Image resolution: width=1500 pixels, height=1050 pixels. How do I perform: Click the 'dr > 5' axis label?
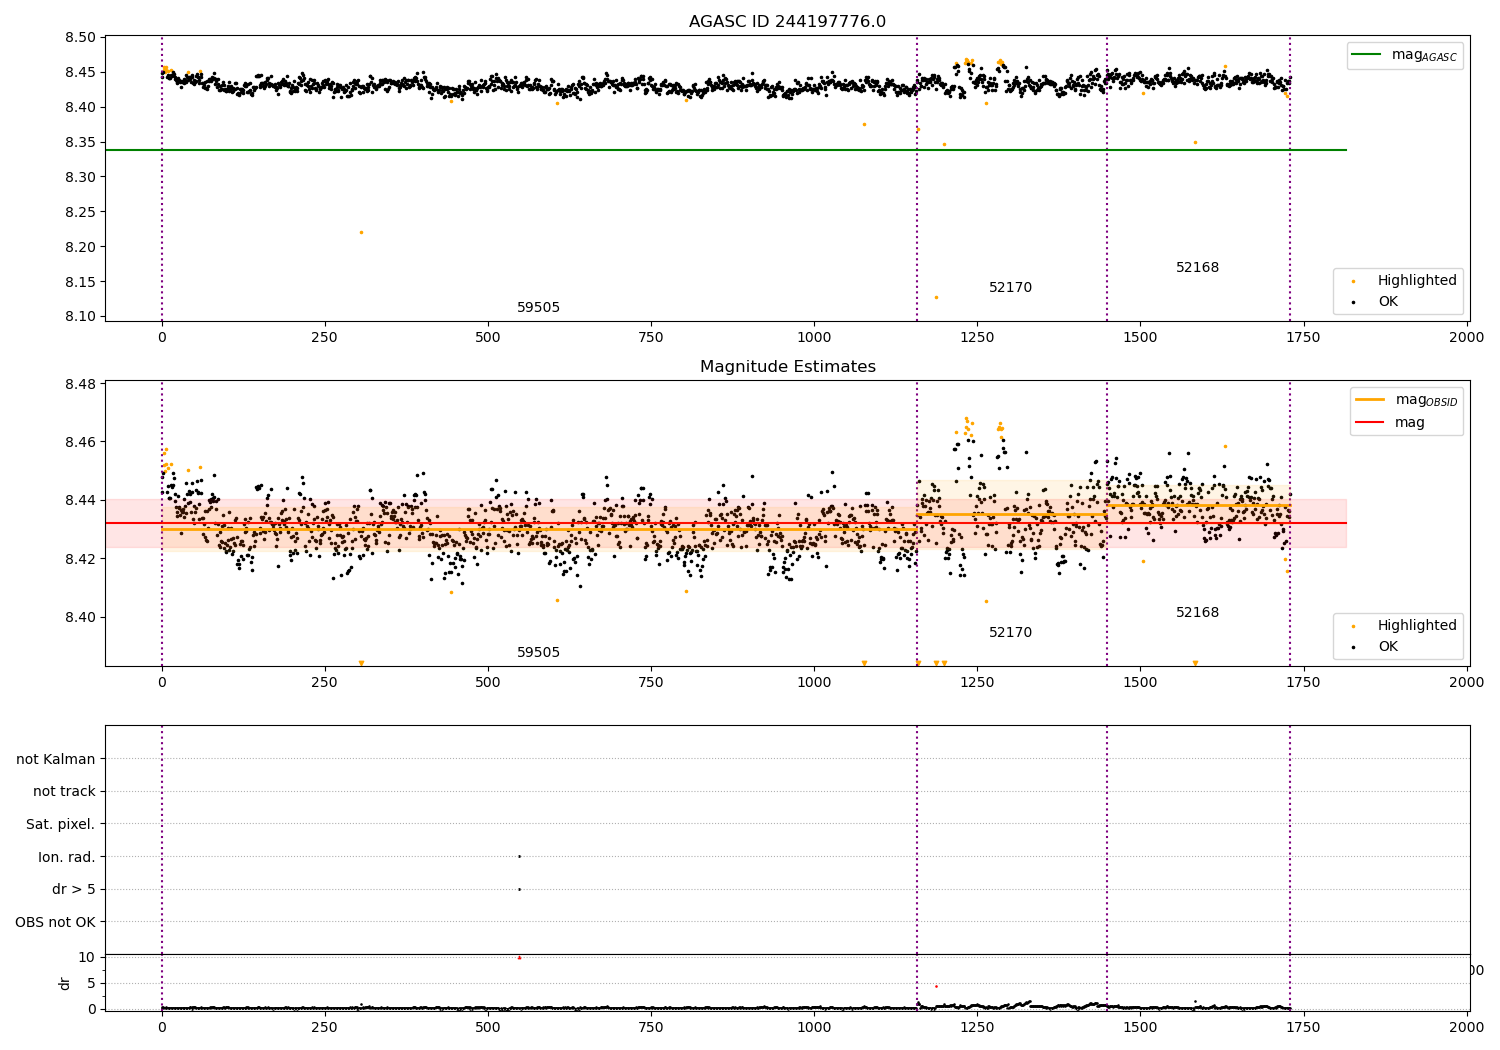click(74, 890)
